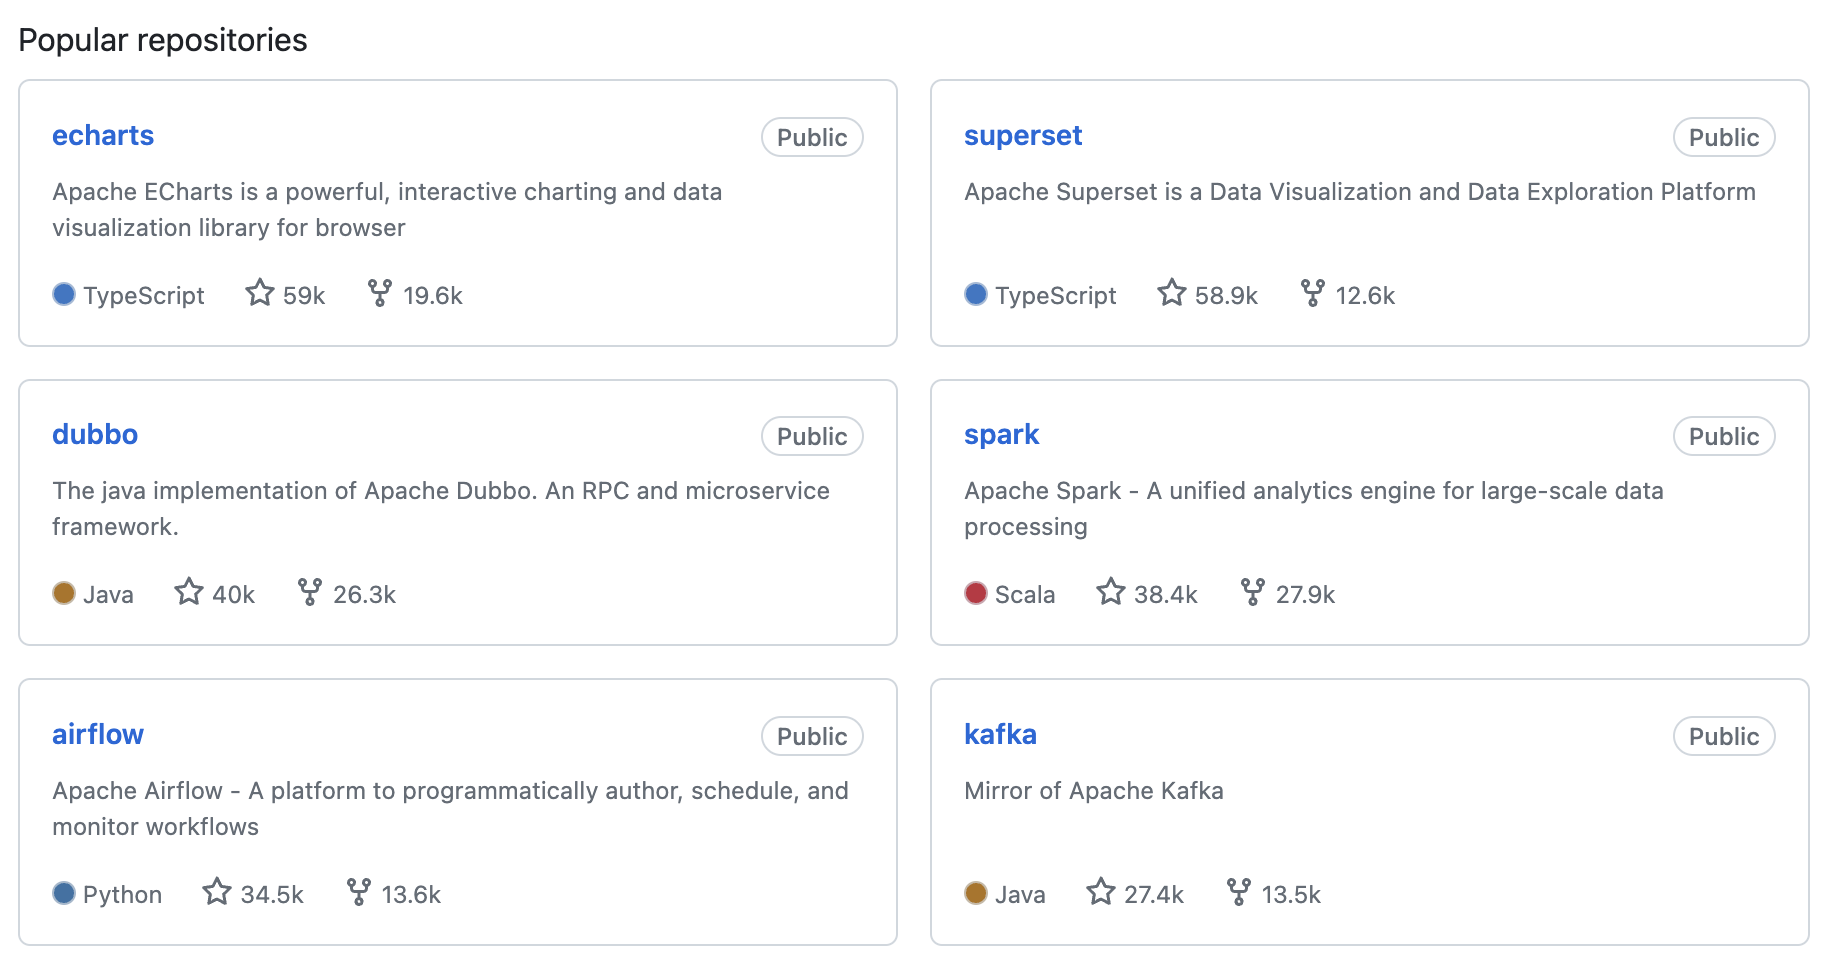Click the star icon for kafka
This screenshot has height=966, width=1826.
click(1101, 892)
